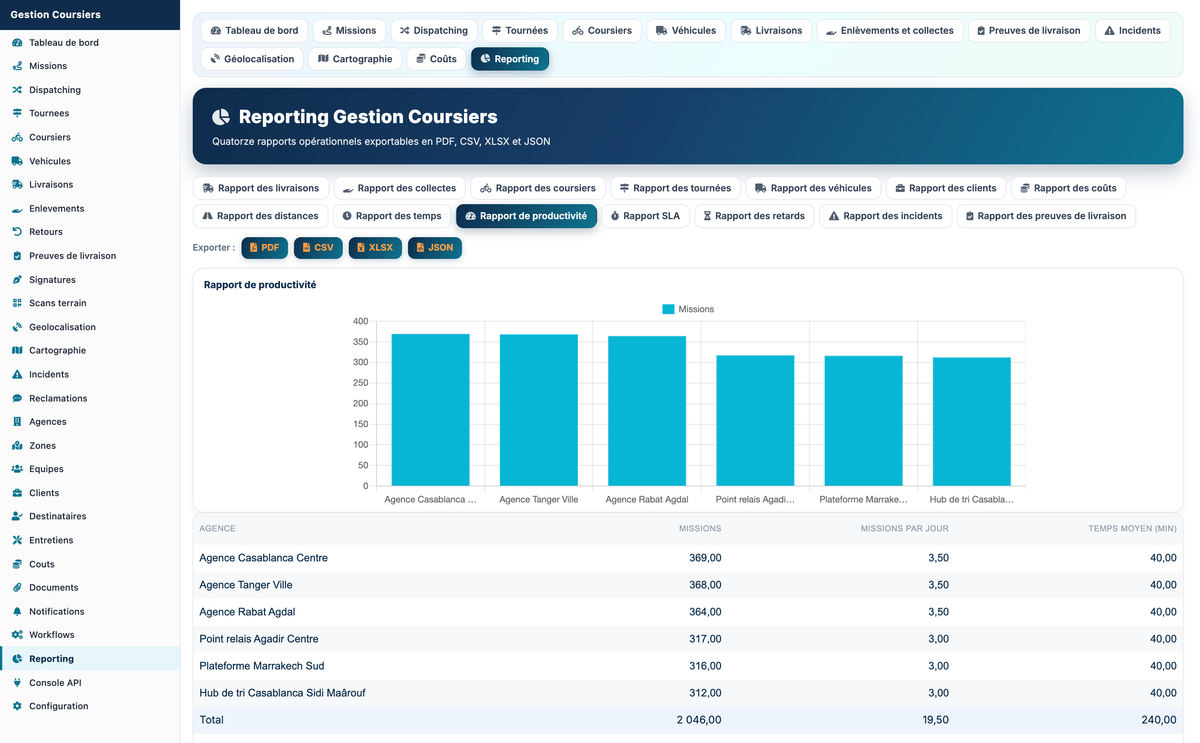Select the Reporting top tab
1200x743 pixels.
click(x=510, y=59)
